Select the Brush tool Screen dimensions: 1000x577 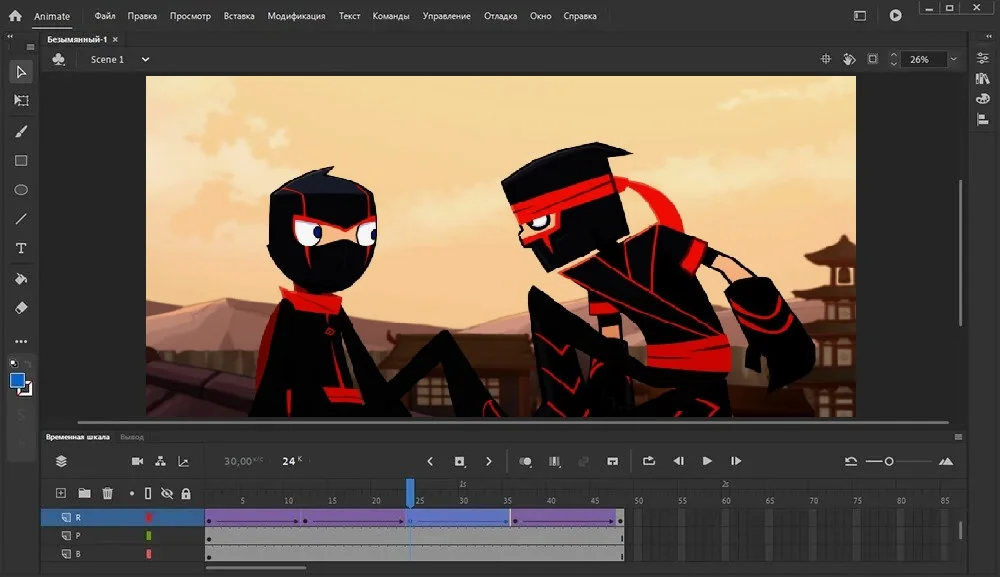(x=21, y=131)
